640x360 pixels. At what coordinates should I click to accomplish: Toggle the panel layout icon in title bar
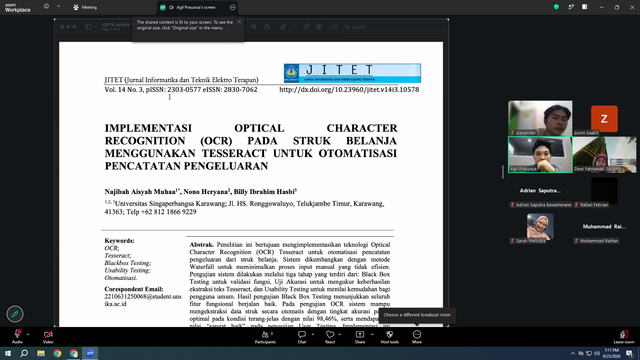pos(584,7)
